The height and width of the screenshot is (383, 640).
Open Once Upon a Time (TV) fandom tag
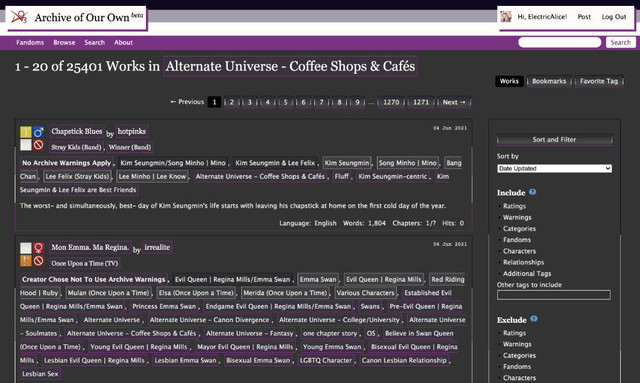(x=84, y=263)
